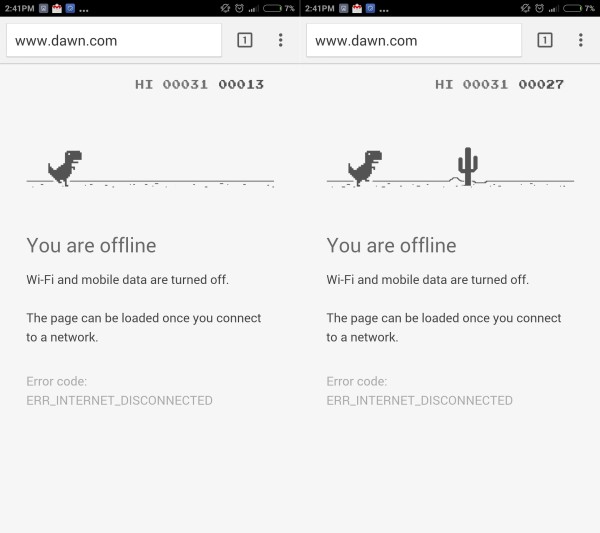Tap more notifications dots in left status bar

(83, 11)
